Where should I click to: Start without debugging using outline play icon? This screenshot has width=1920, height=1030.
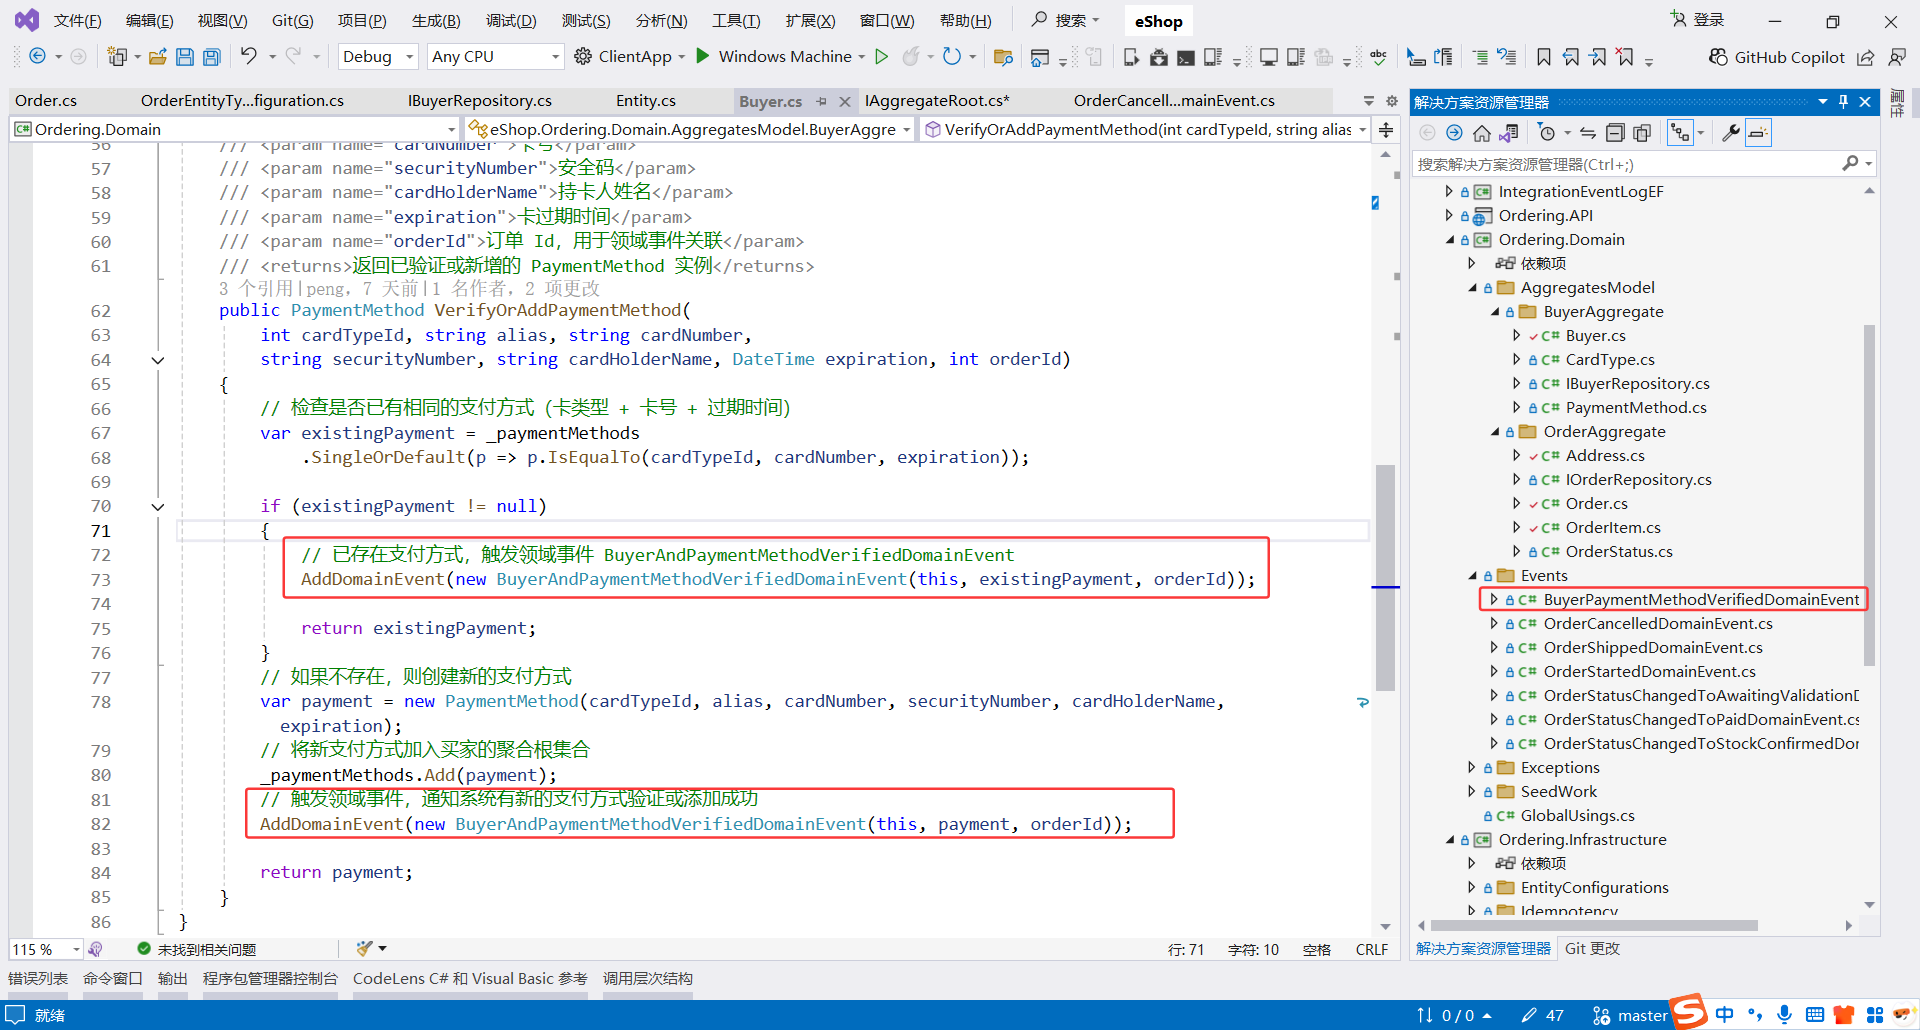[881, 56]
